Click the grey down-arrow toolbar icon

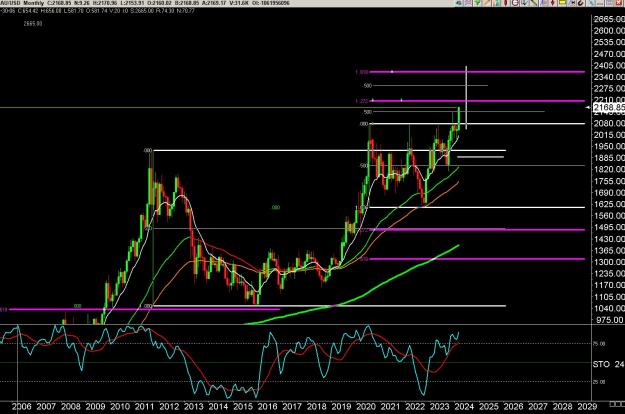[x=524, y=3]
